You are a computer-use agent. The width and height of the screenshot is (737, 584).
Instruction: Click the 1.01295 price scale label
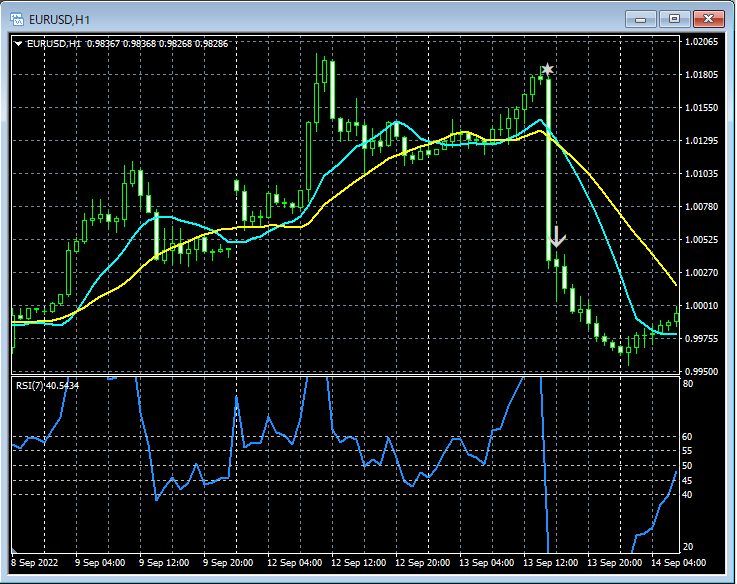pos(701,141)
